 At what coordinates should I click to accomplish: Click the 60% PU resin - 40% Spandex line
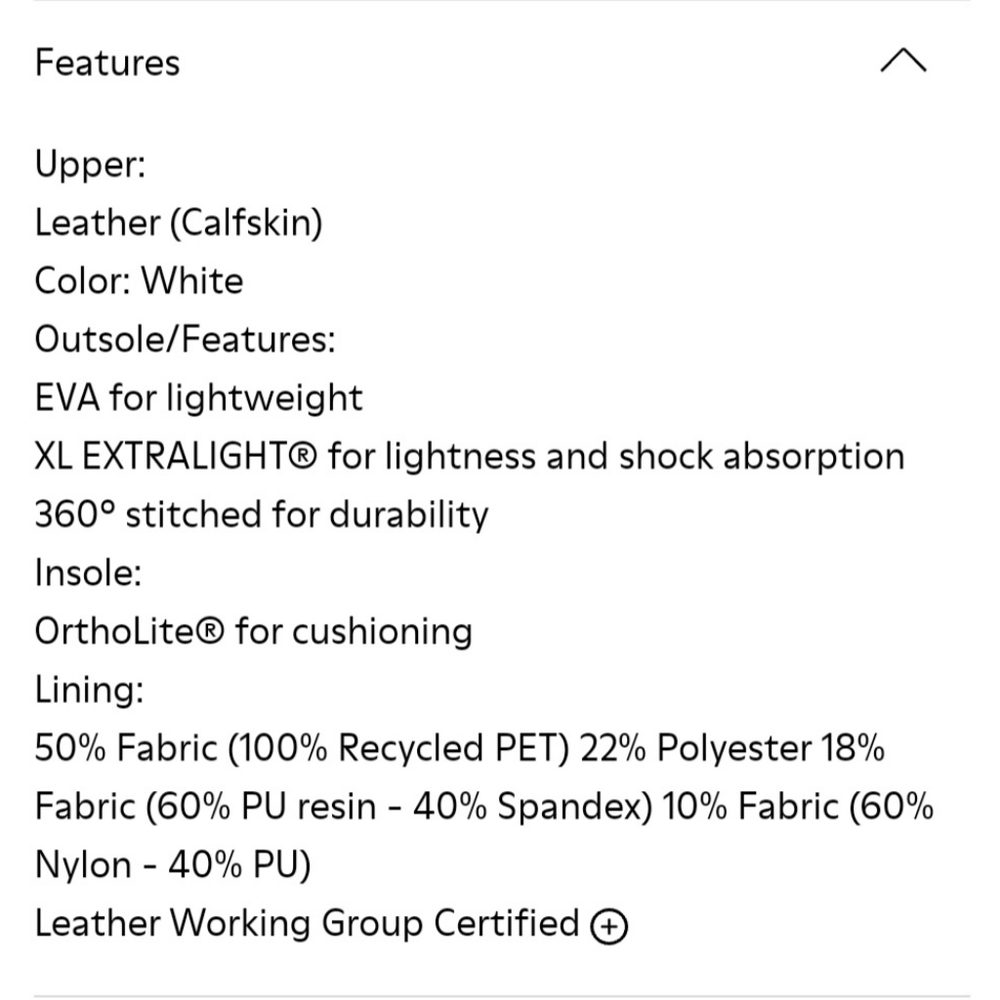400,806
